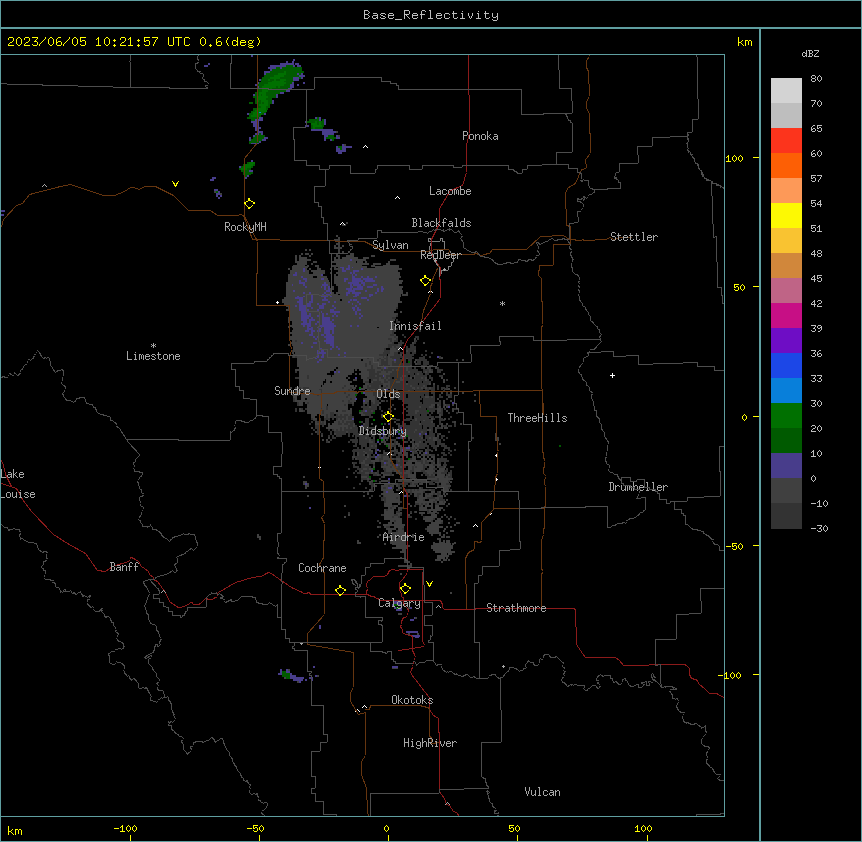Click the Base_Reflectivity title
The height and width of the screenshot is (842, 862).
pyautogui.click(x=431, y=15)
